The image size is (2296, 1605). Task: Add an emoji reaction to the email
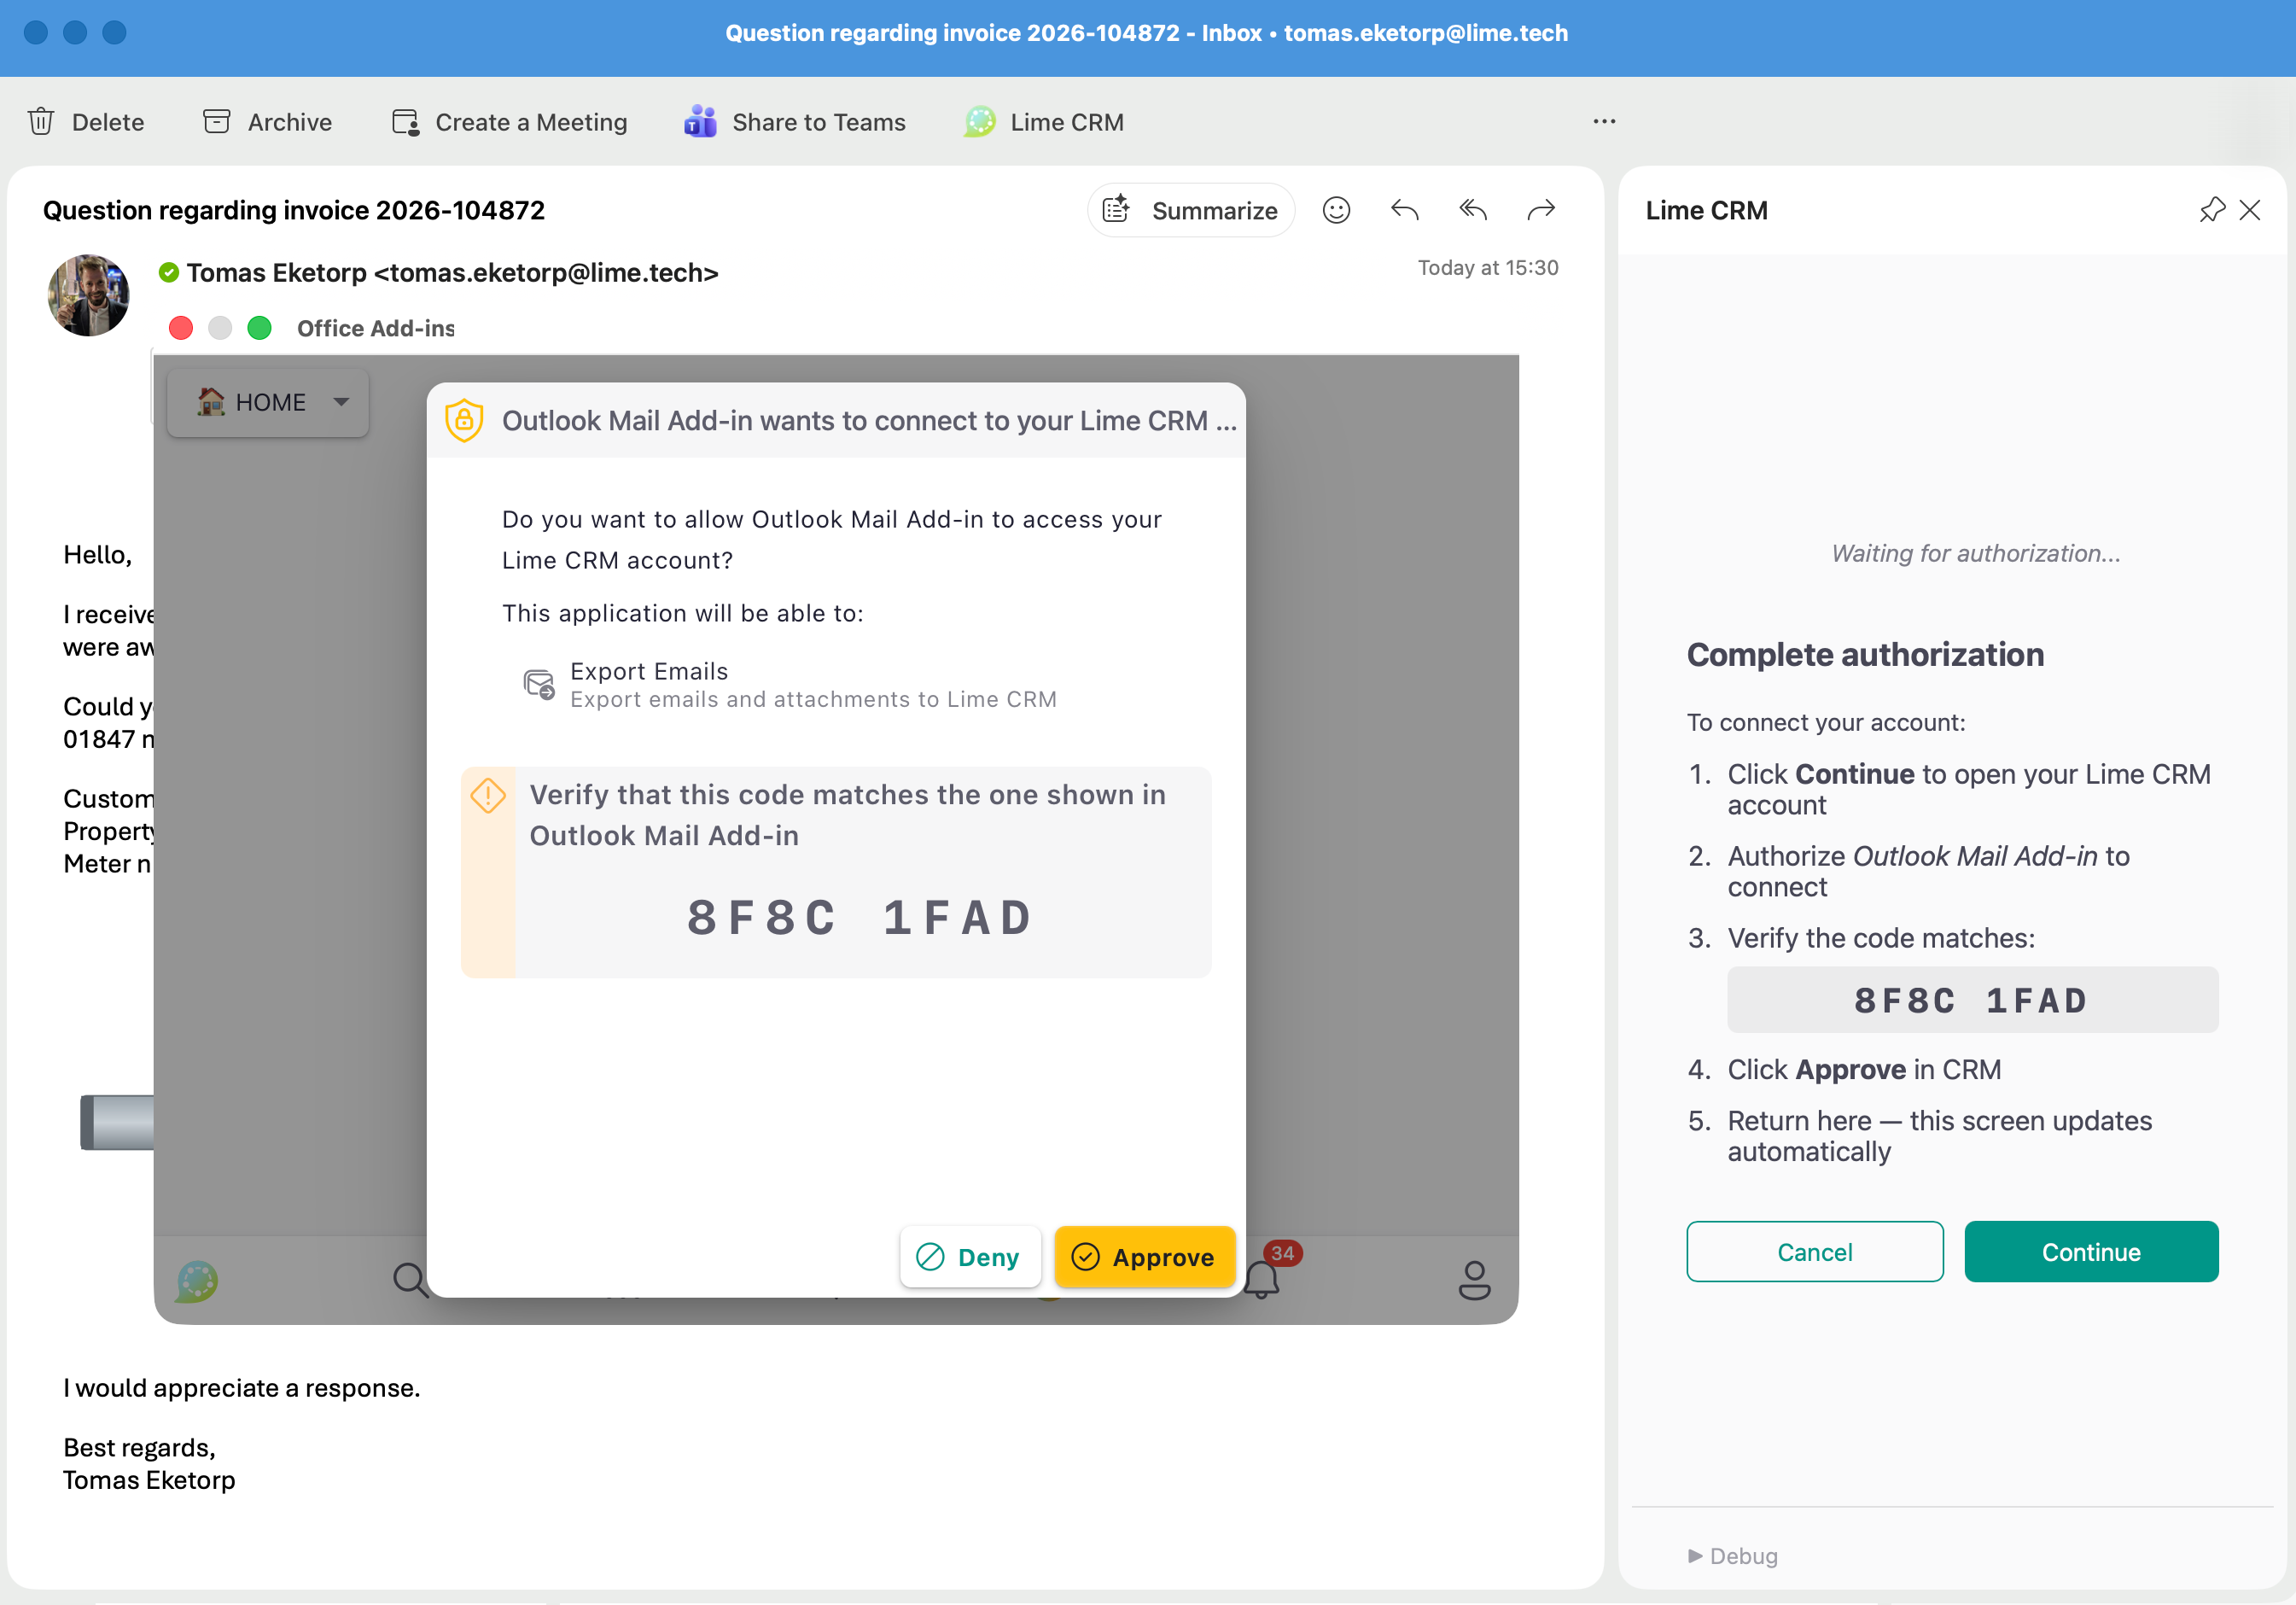click(1336, 210)
